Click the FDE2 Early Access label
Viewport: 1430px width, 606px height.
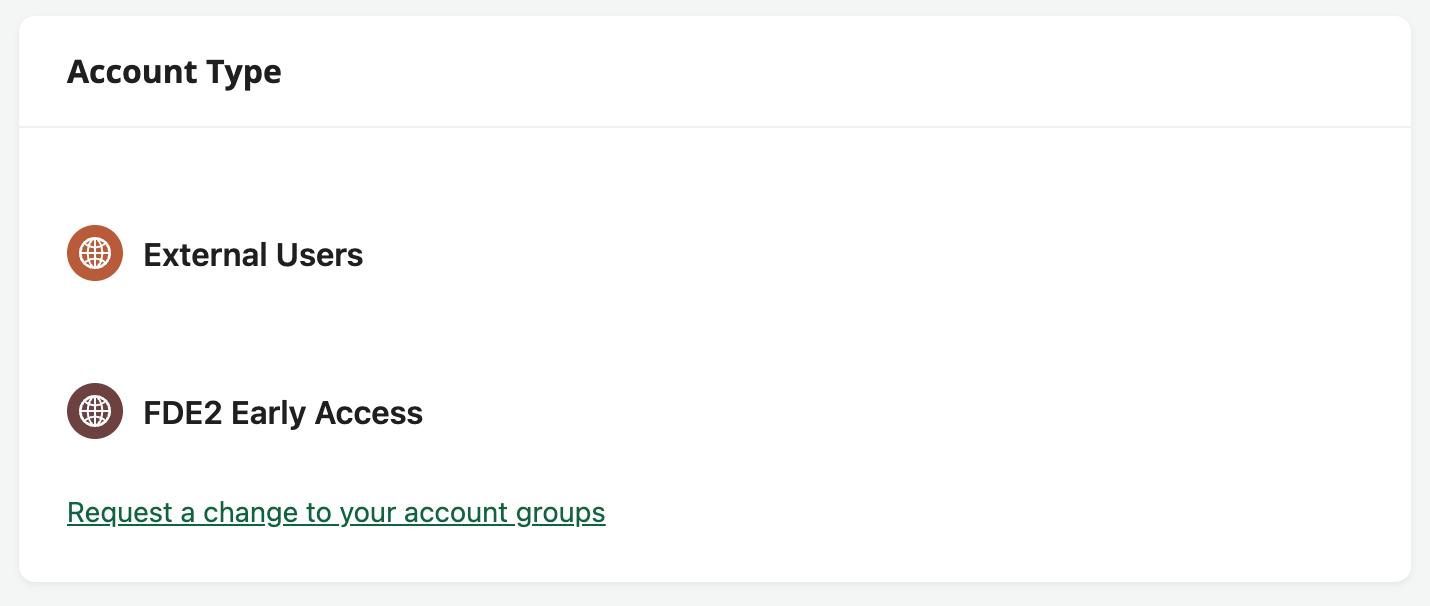tap(283, 412)
